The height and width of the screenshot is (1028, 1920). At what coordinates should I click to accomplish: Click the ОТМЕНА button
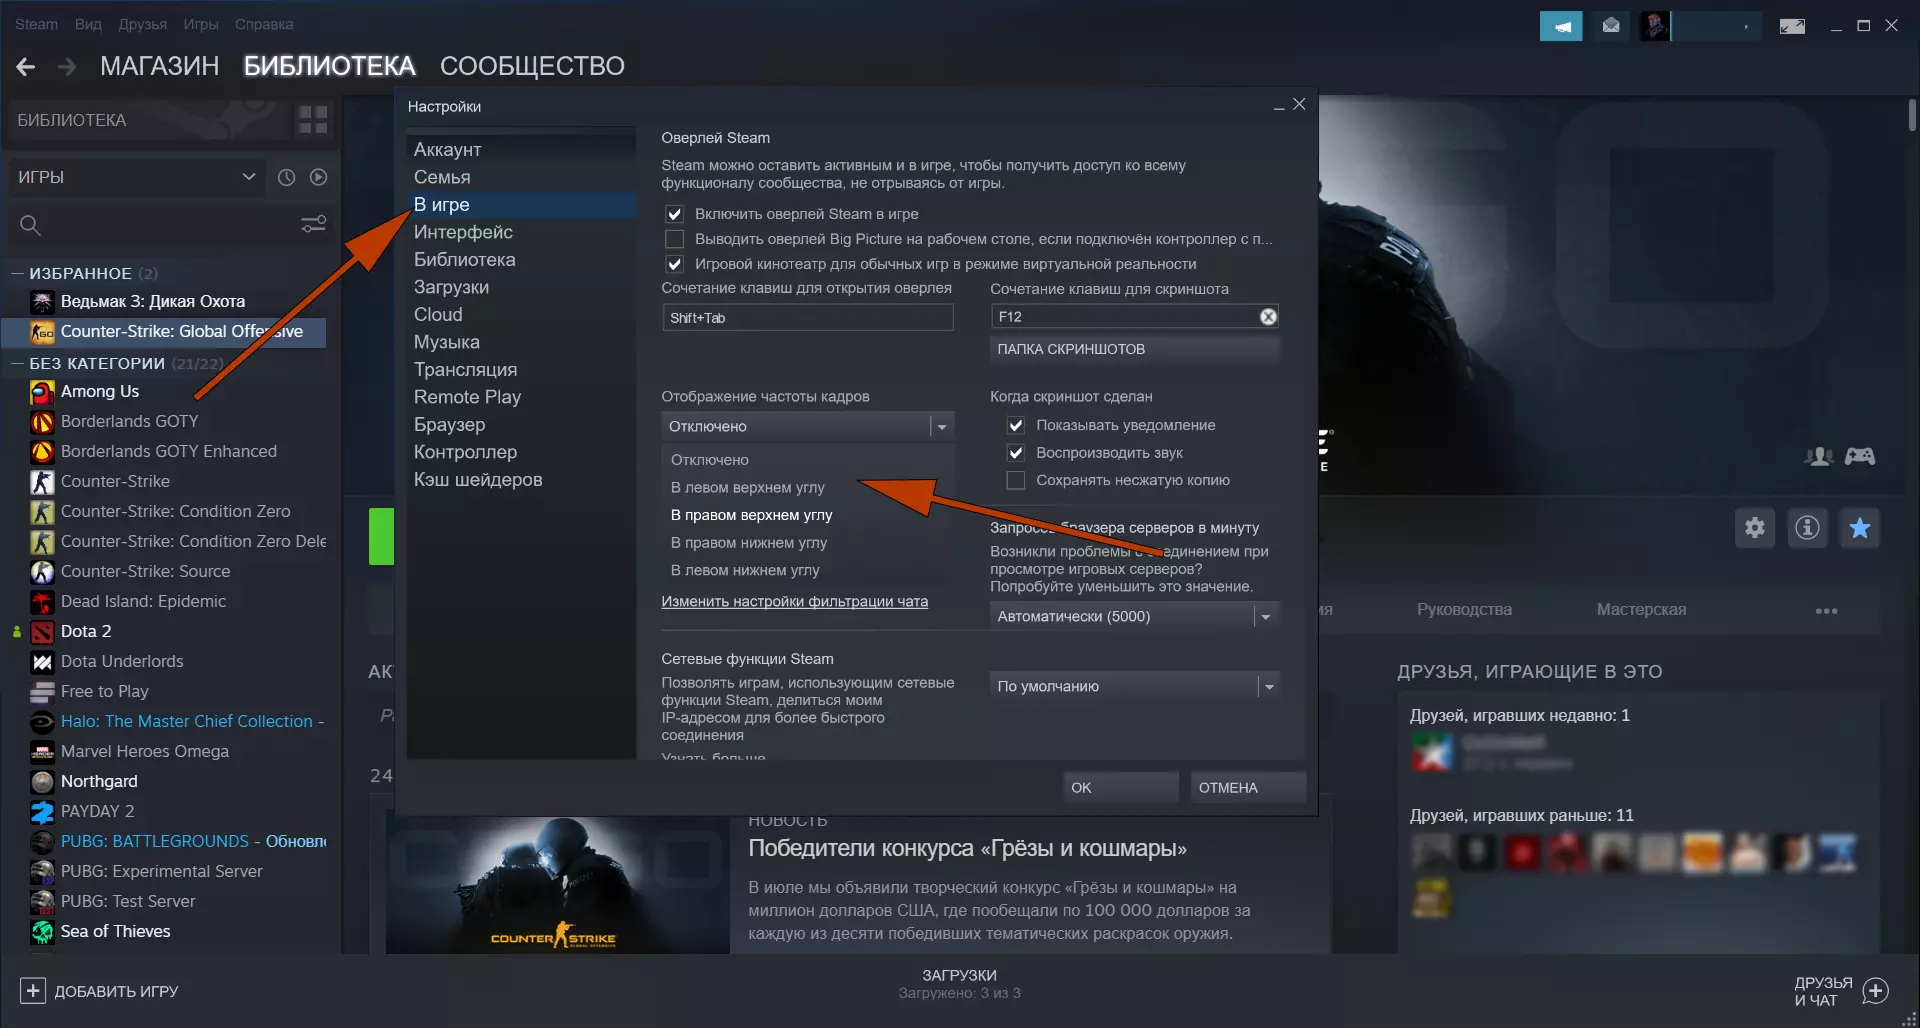point(1248,787)
